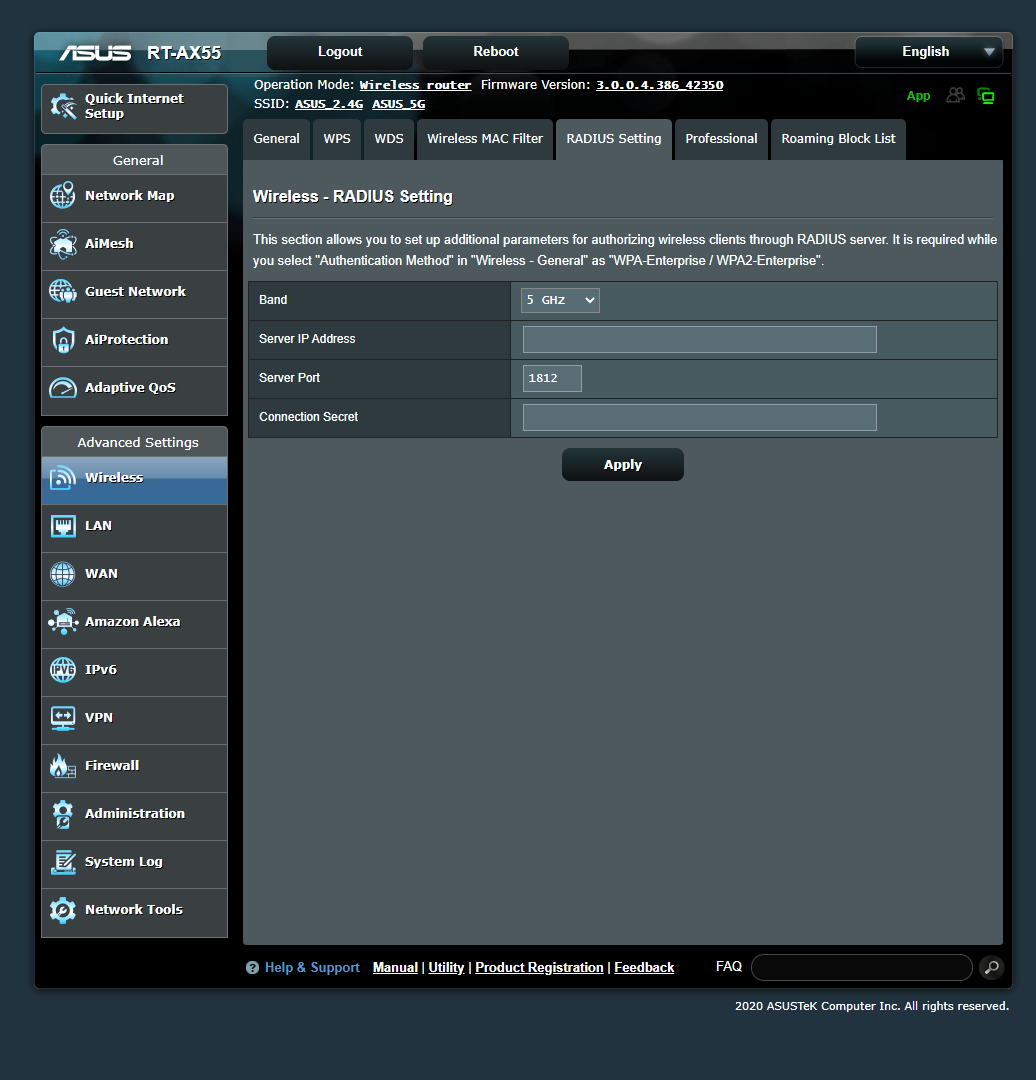Open Network Map via its globe icon

(x=63, y=196)
